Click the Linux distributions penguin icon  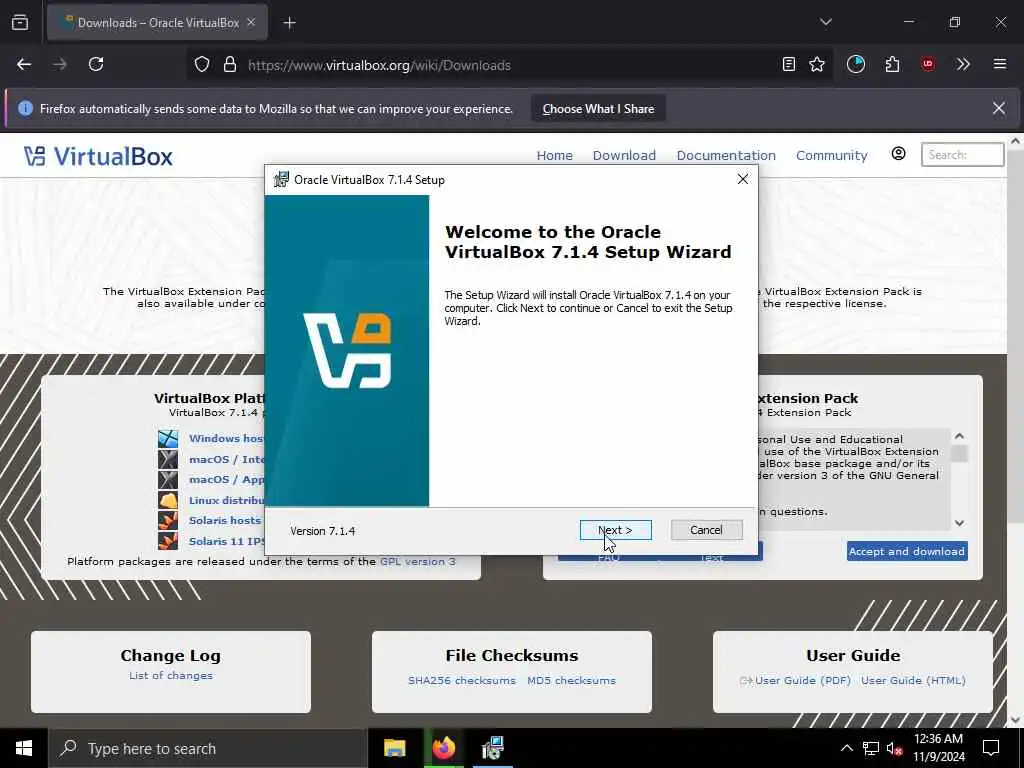168,500
